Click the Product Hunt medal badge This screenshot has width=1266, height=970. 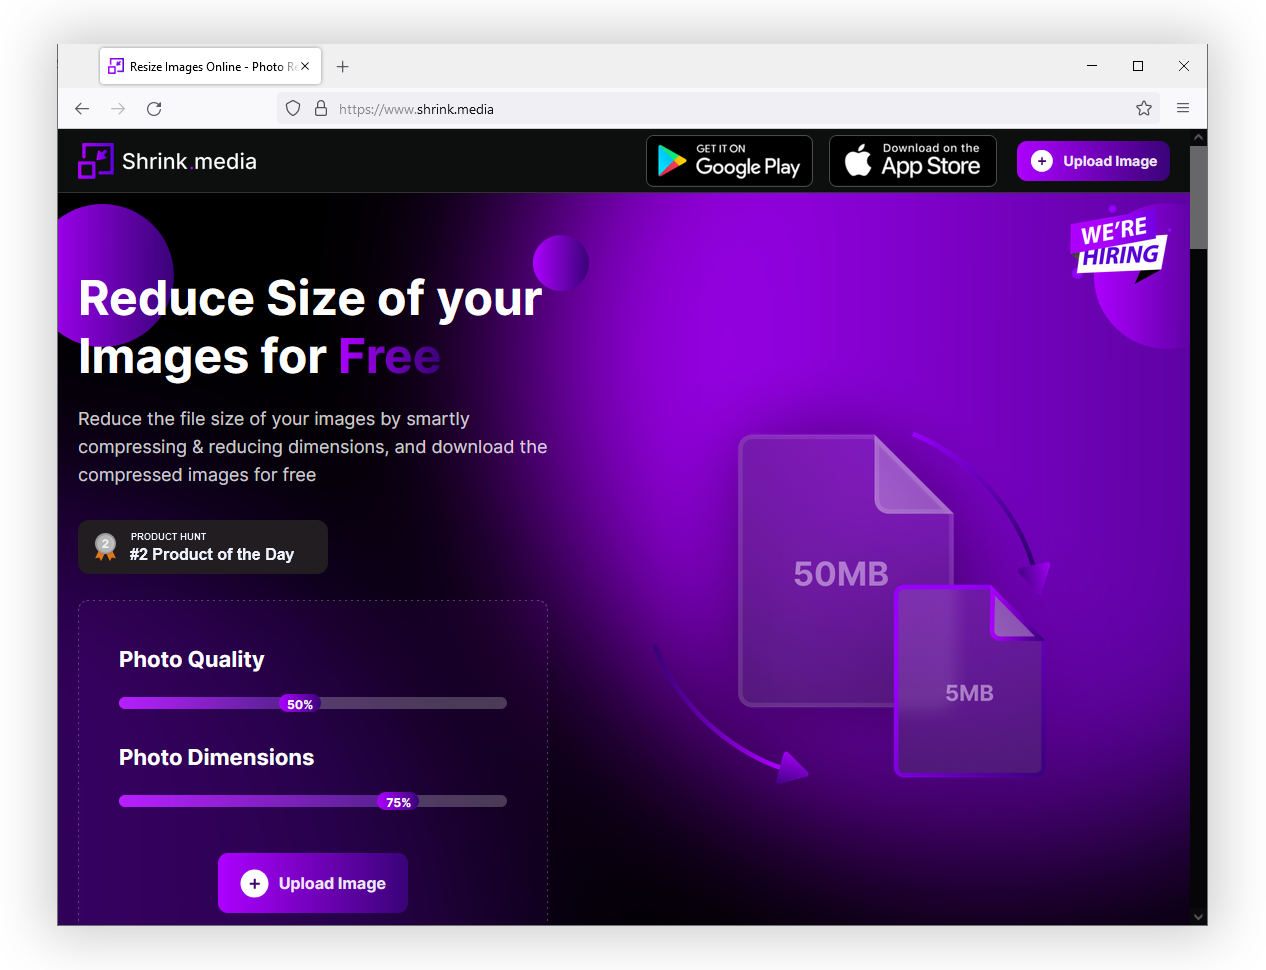coord(105,546)
